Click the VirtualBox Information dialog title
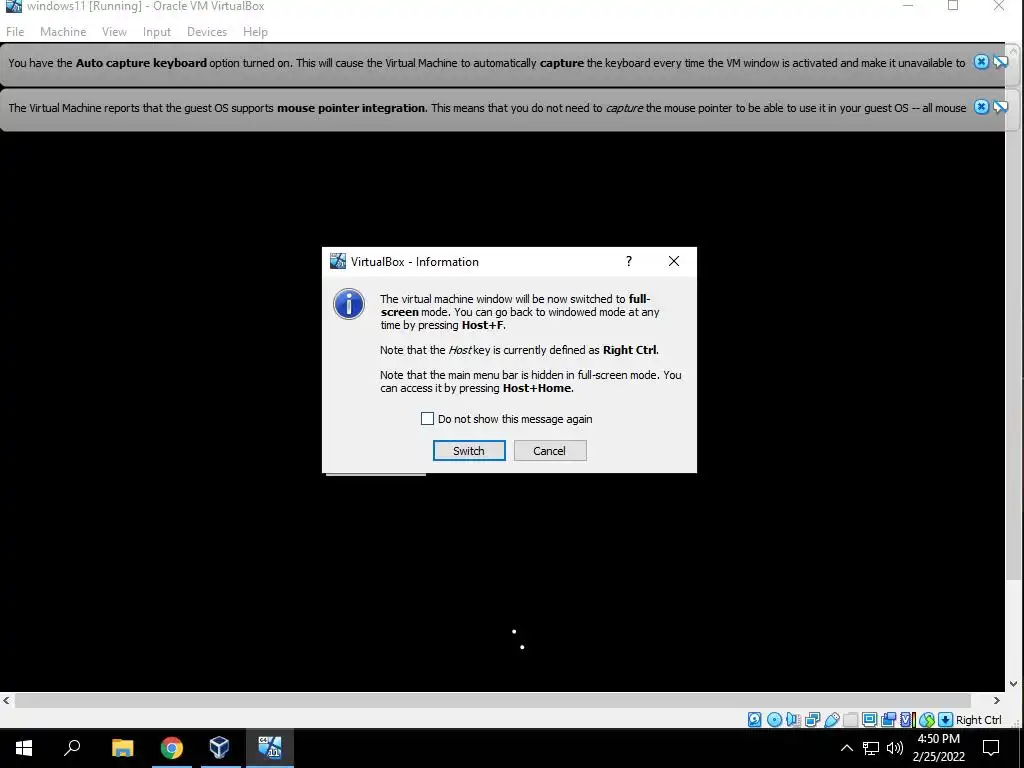This screenshot has height=768, width=1024. pos(415,262)
